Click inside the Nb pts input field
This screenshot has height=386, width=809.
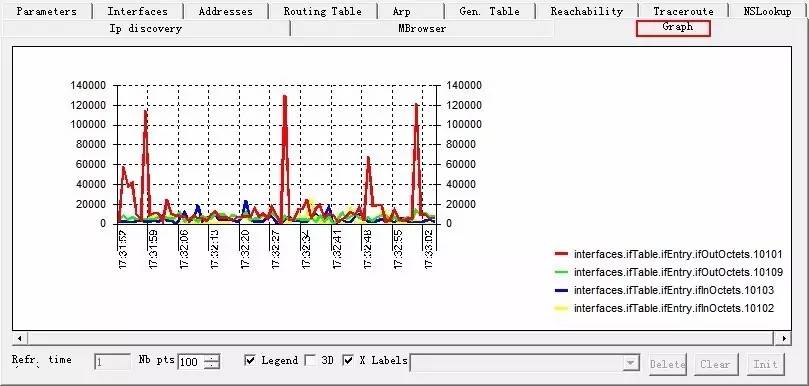[x=191, y=362]
